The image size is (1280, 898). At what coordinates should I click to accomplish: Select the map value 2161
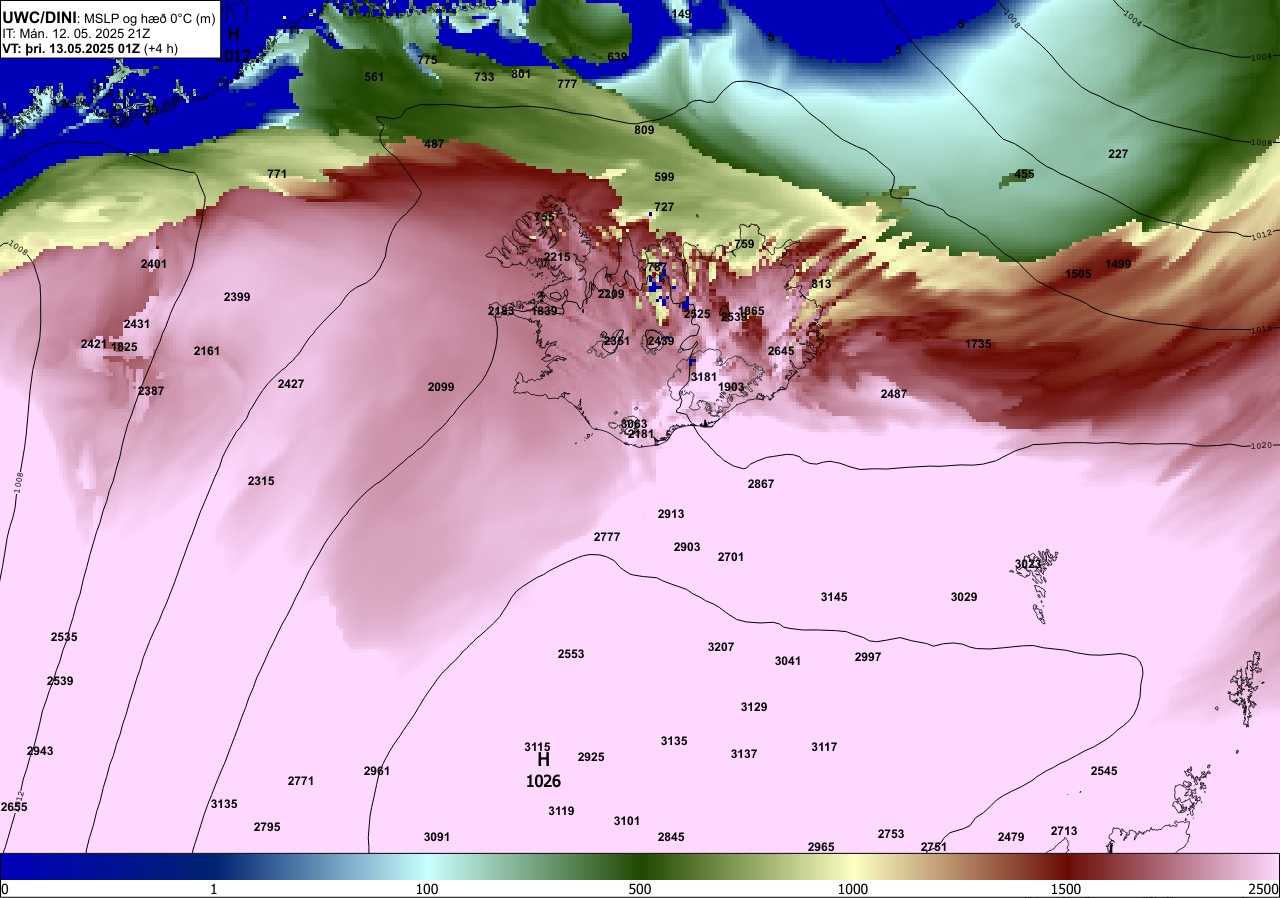207,351
